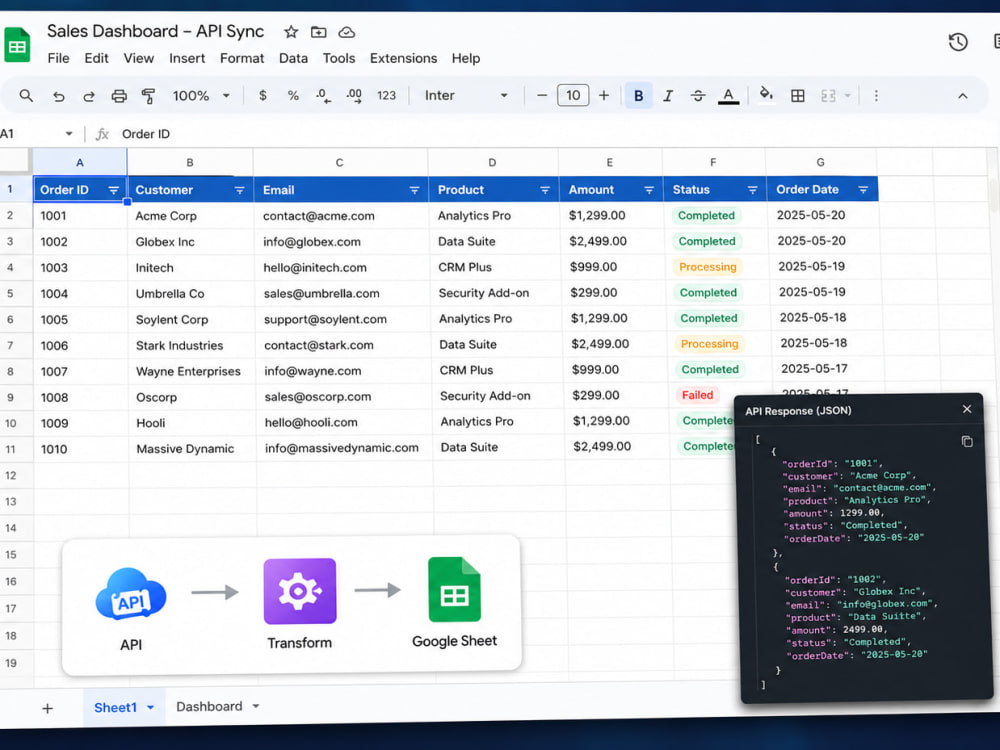Open the zoom 100% dropdown
The width and height of the screenshot is (1000, 750).
point(201,96)
